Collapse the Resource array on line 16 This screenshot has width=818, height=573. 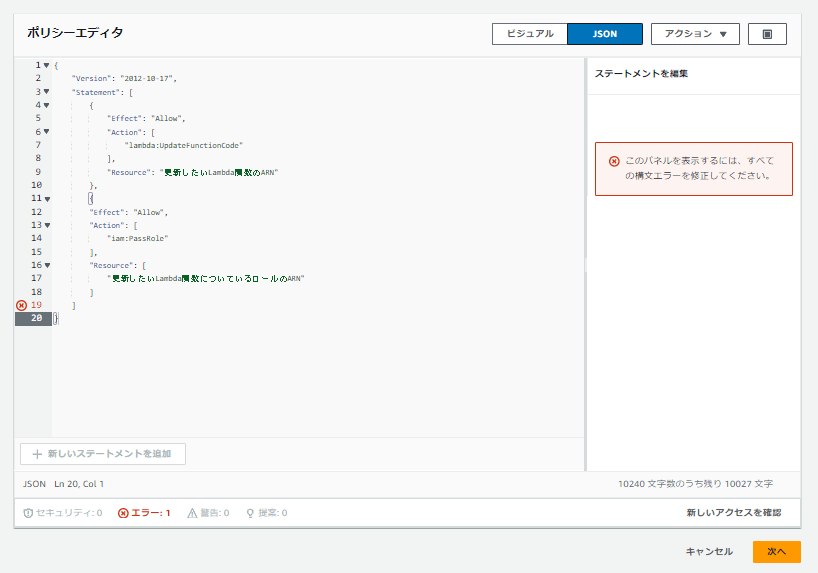pos(47,265)
